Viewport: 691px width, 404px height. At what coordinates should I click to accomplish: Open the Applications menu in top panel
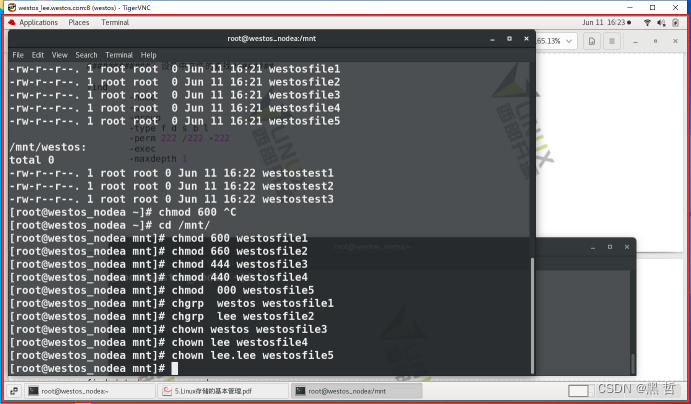coord(38,22)
